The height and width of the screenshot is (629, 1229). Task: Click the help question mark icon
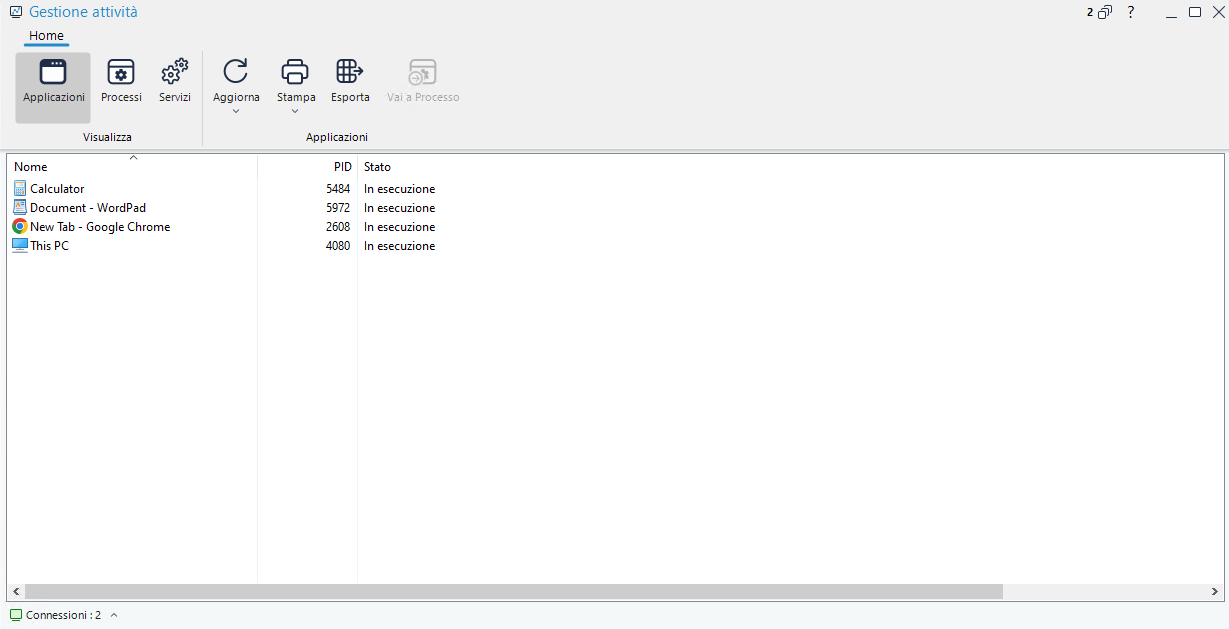point(1131,12)
